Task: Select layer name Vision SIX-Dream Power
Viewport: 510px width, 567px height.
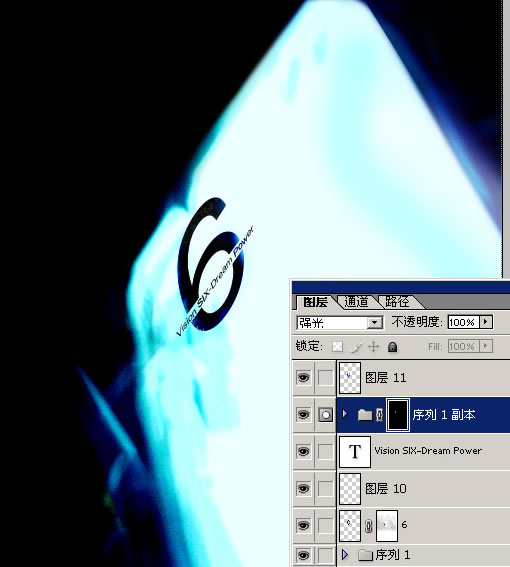Action: 428,451
